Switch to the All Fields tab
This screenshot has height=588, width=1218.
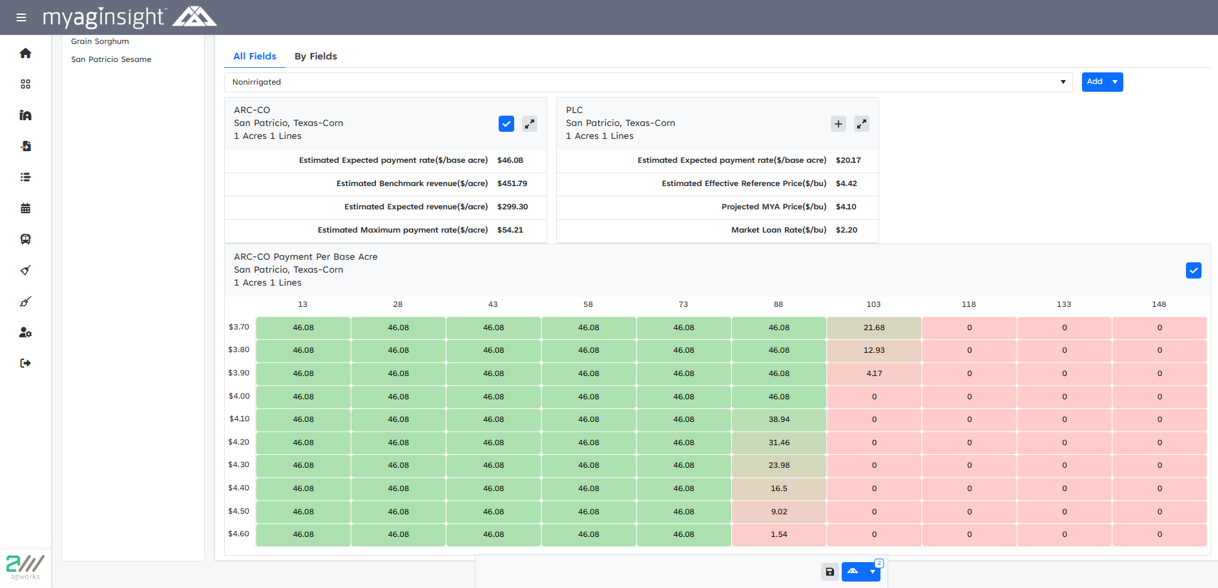255,56
